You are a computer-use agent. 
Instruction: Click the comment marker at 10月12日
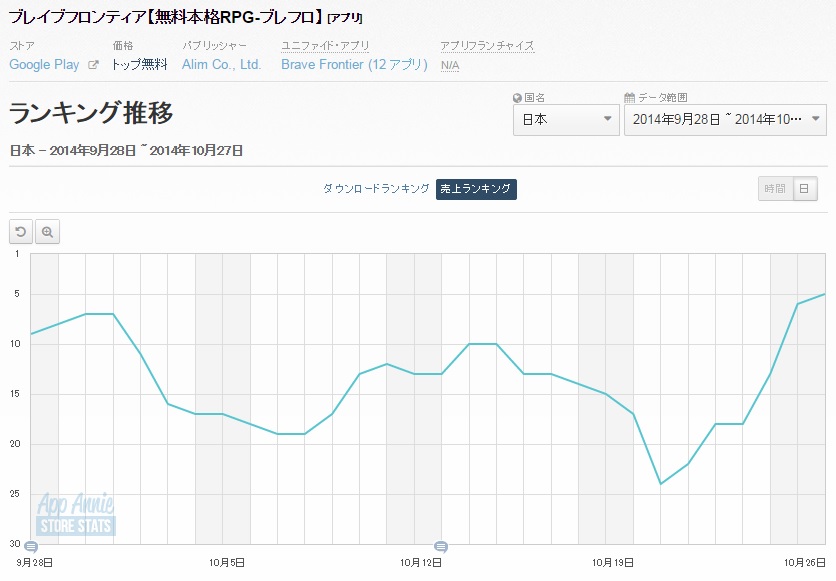(441, 547)
